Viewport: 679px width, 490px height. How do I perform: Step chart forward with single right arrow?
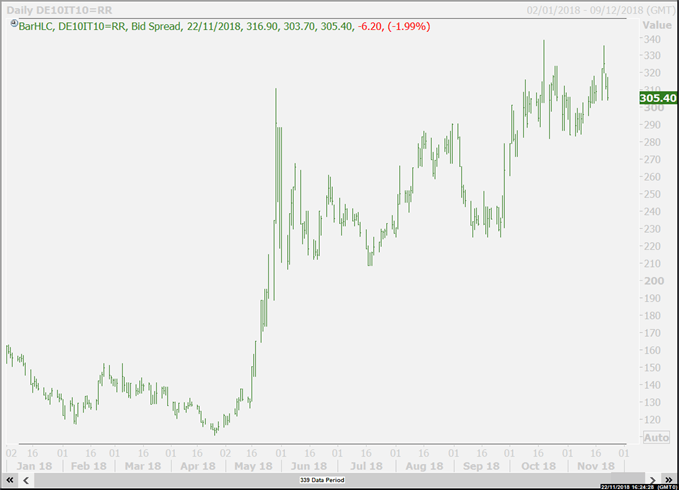[653, 480]
